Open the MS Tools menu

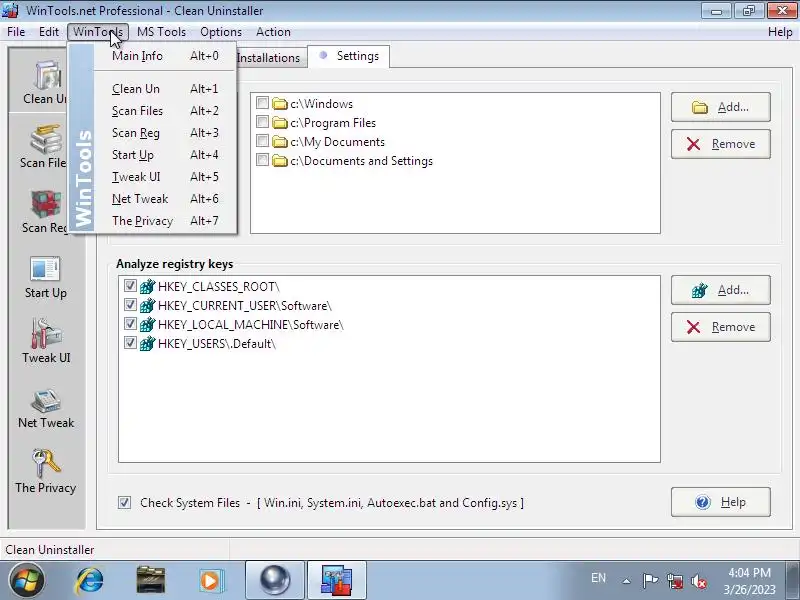pyautogui.click(x=161, y=32)
